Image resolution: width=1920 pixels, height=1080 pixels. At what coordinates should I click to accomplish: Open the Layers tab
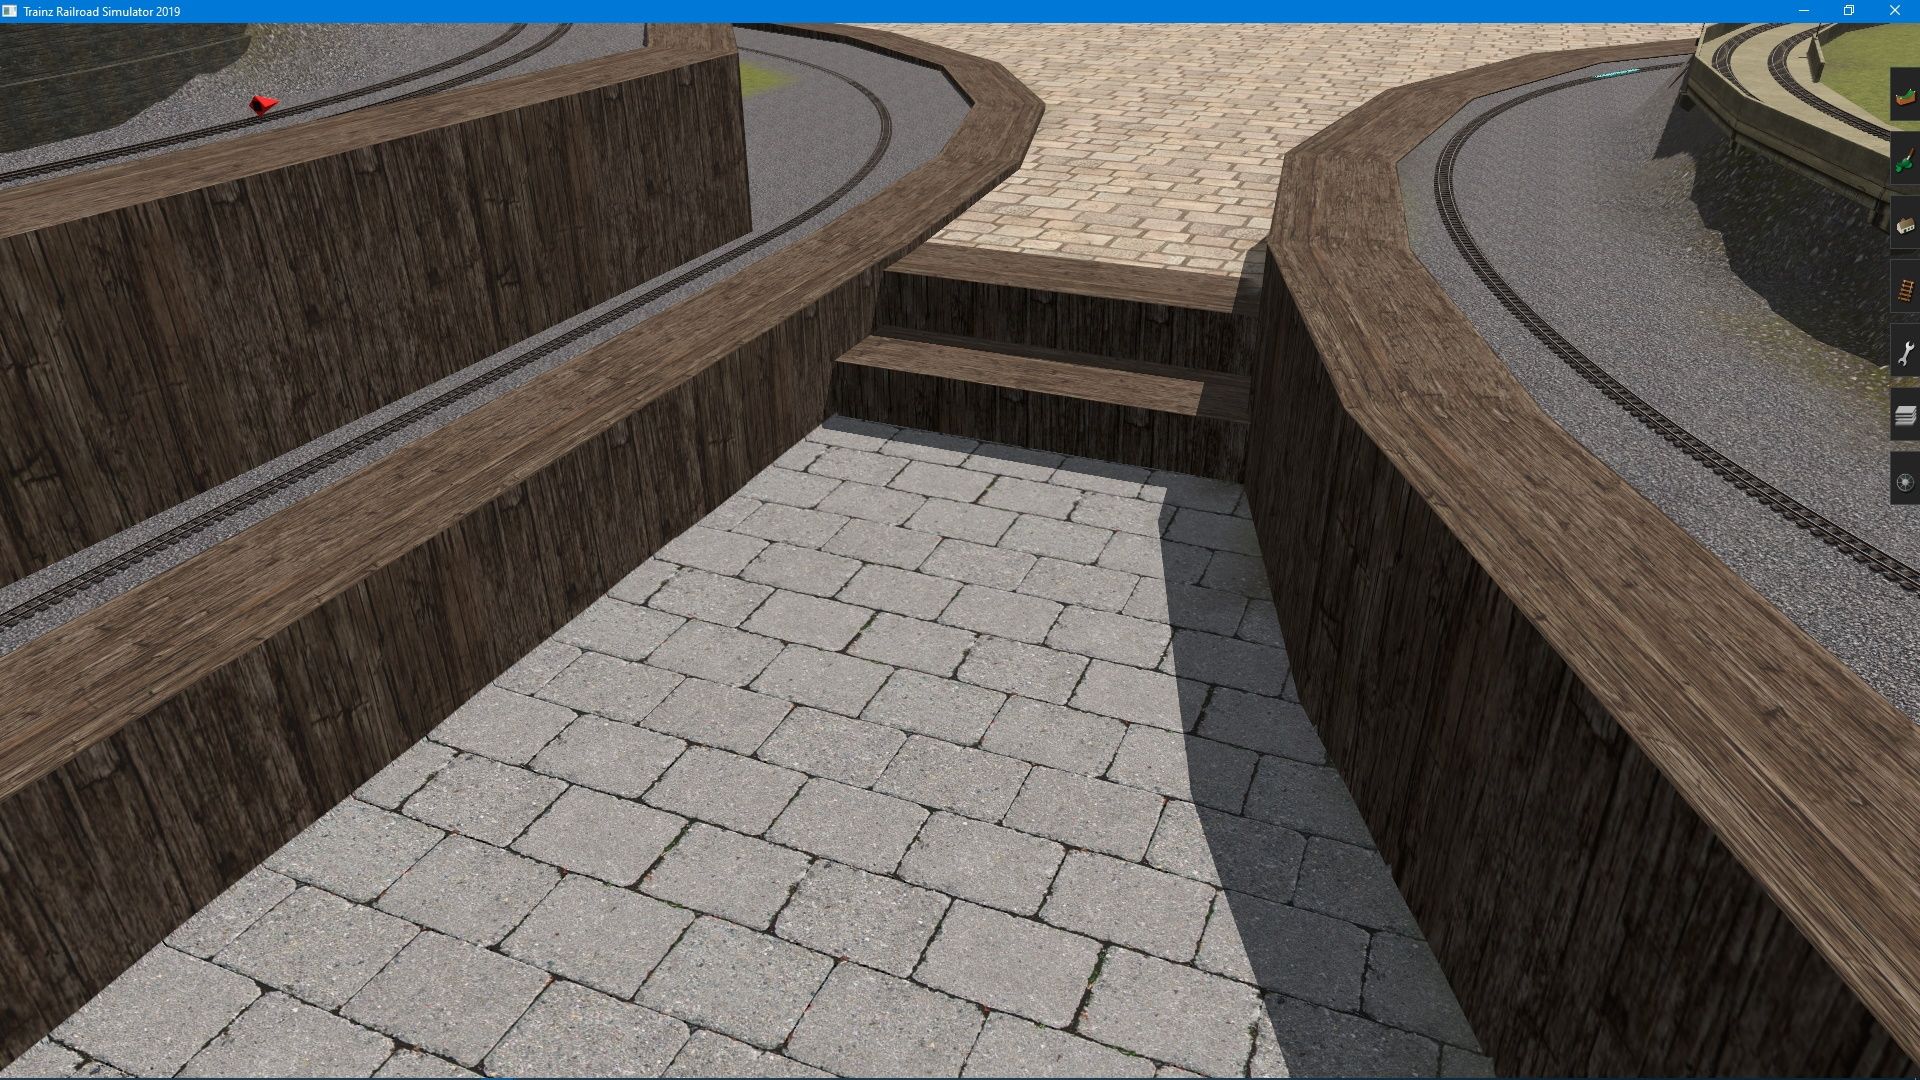point(1905,417)
